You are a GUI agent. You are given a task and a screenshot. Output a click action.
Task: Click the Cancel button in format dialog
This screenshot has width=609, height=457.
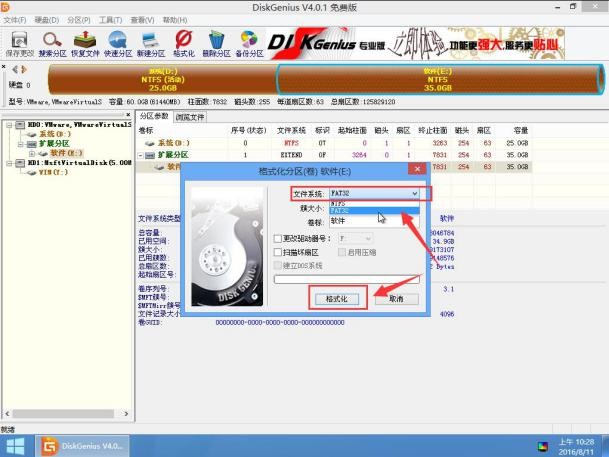397,299
